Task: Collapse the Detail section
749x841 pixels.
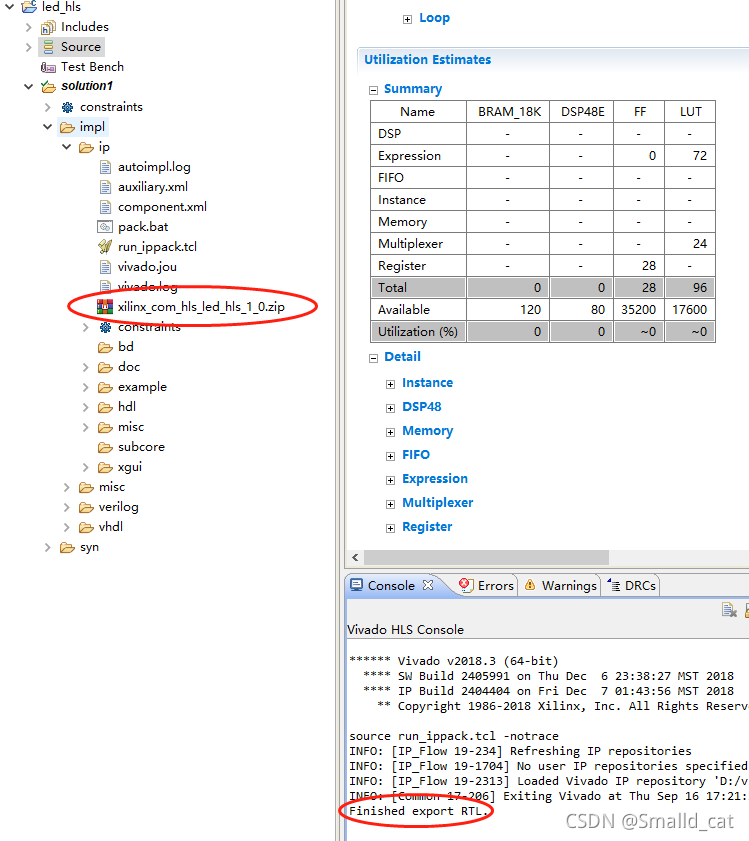Action: tap(373, 358)
